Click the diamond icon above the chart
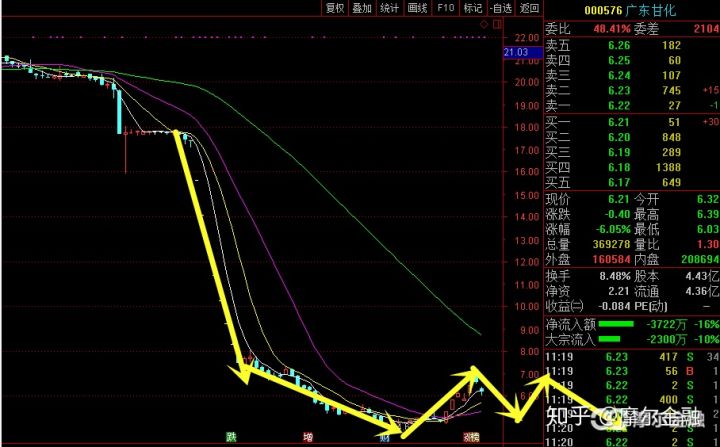The height and width of the screenshot is (447, 720). [484, 24]
